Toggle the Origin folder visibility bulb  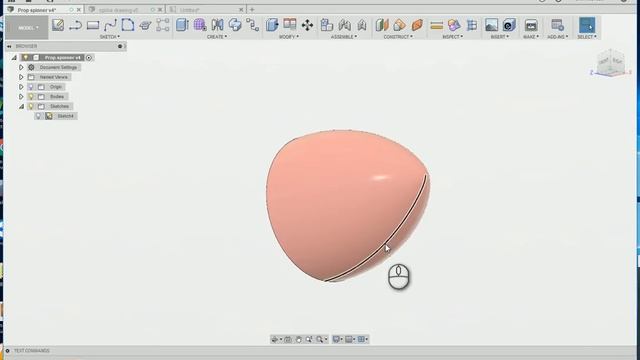coord(31,87)
